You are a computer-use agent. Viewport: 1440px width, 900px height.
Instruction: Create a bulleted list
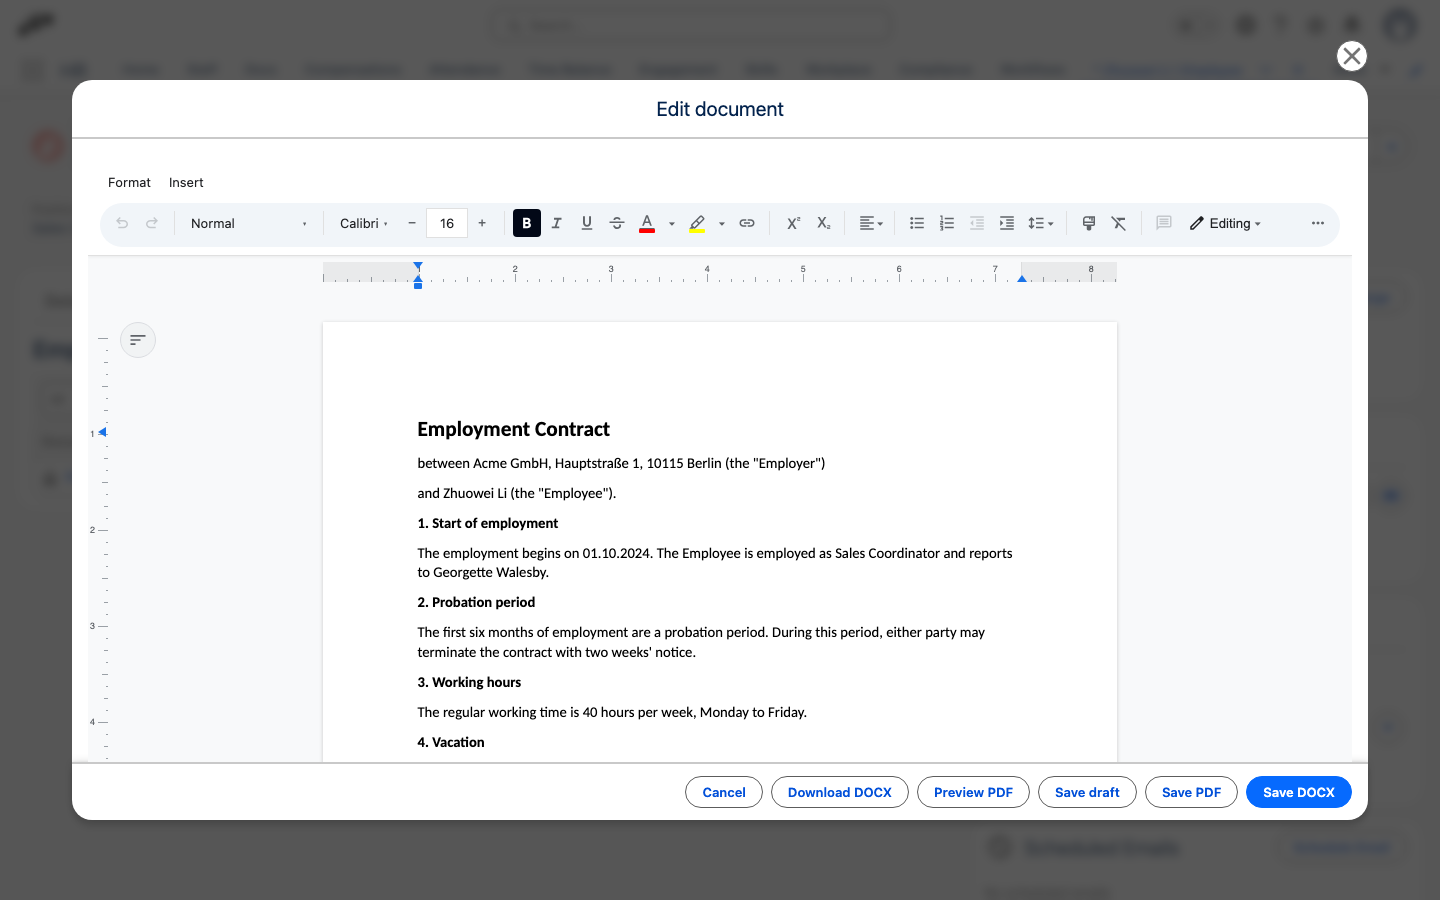coord(917,223)
